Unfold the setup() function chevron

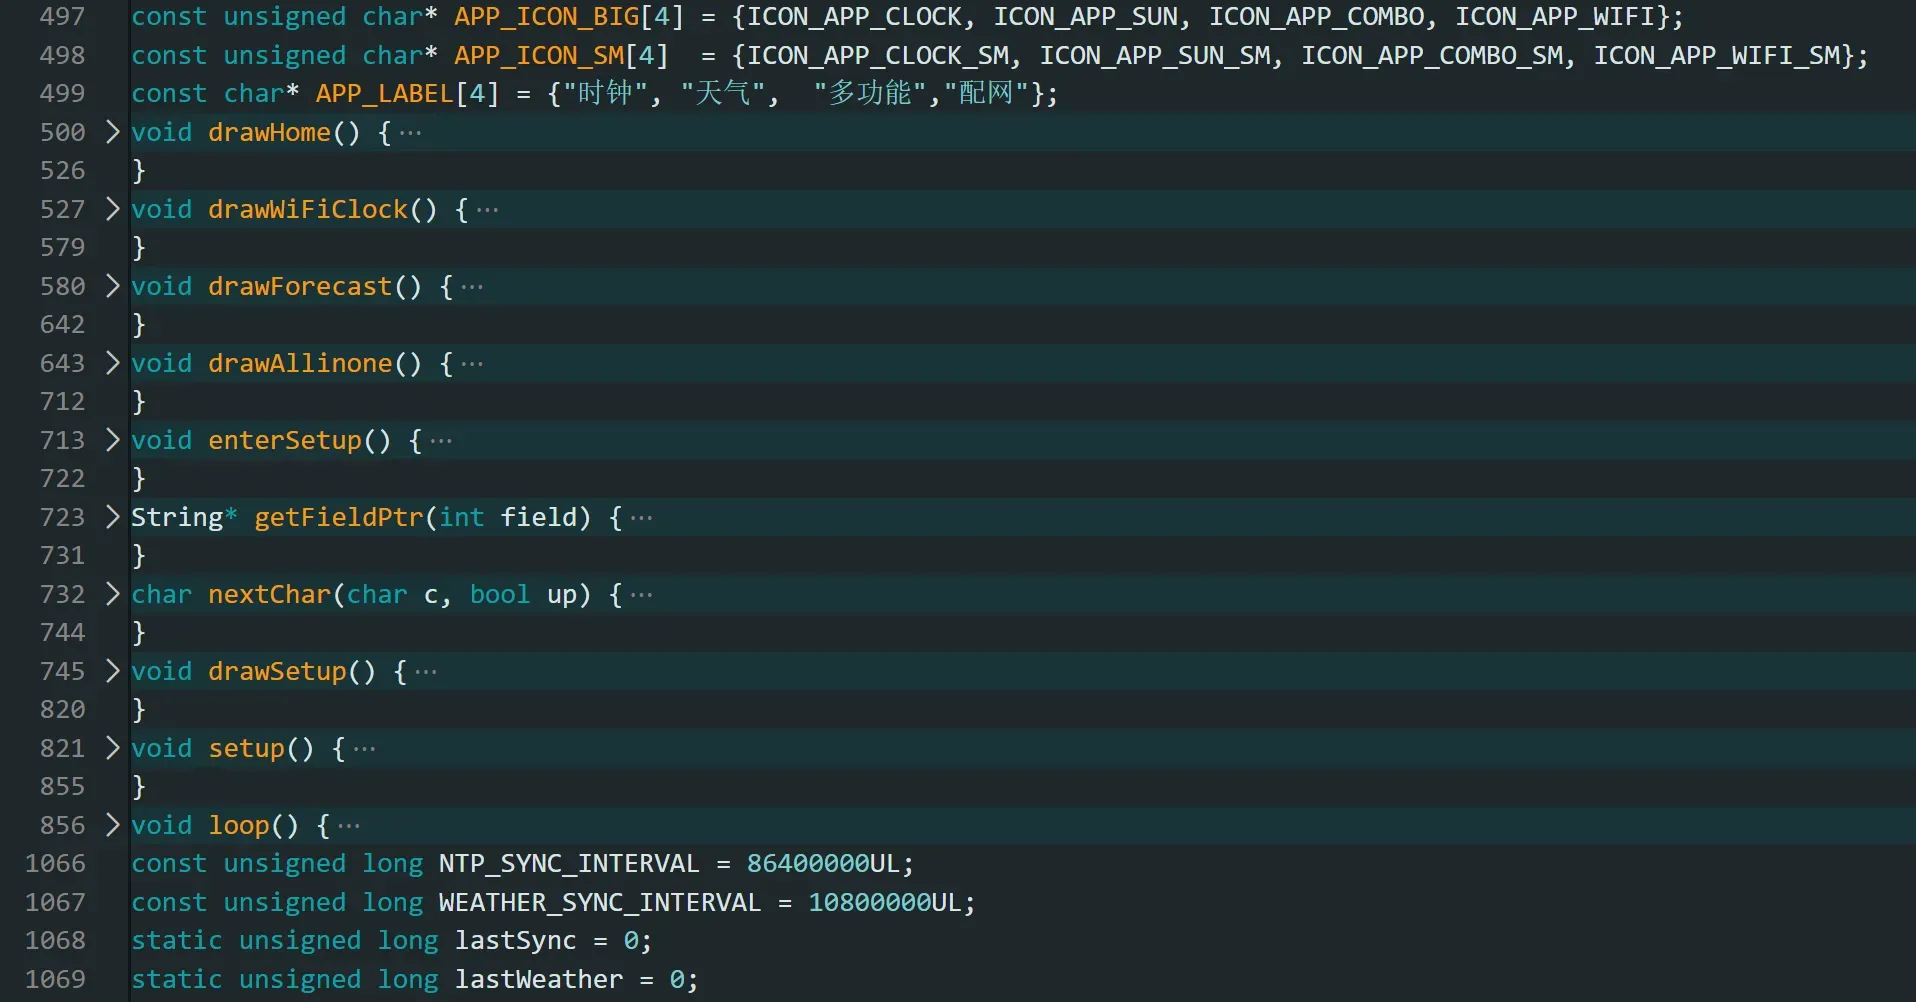[112, 748]
